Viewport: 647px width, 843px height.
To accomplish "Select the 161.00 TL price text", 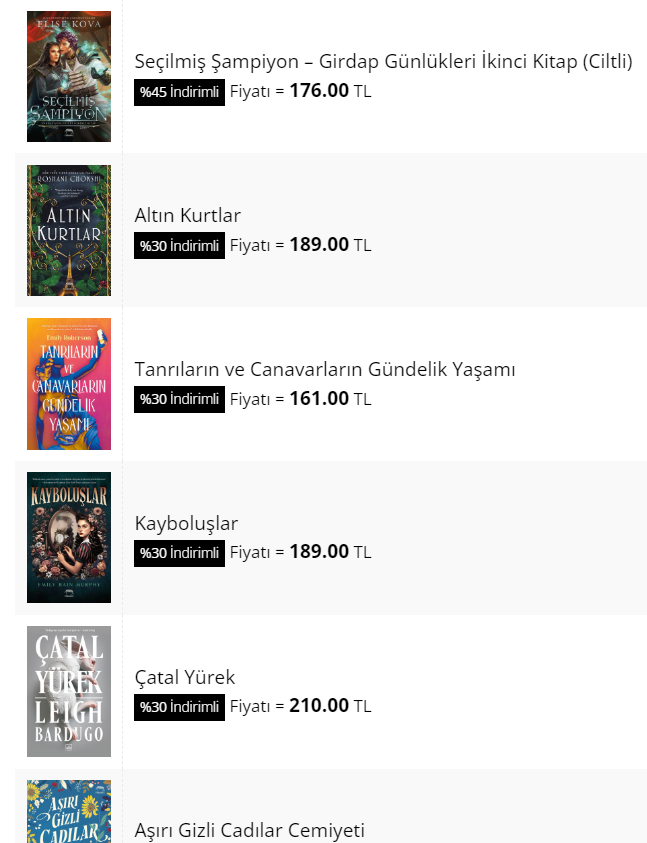I will (329, 399).
